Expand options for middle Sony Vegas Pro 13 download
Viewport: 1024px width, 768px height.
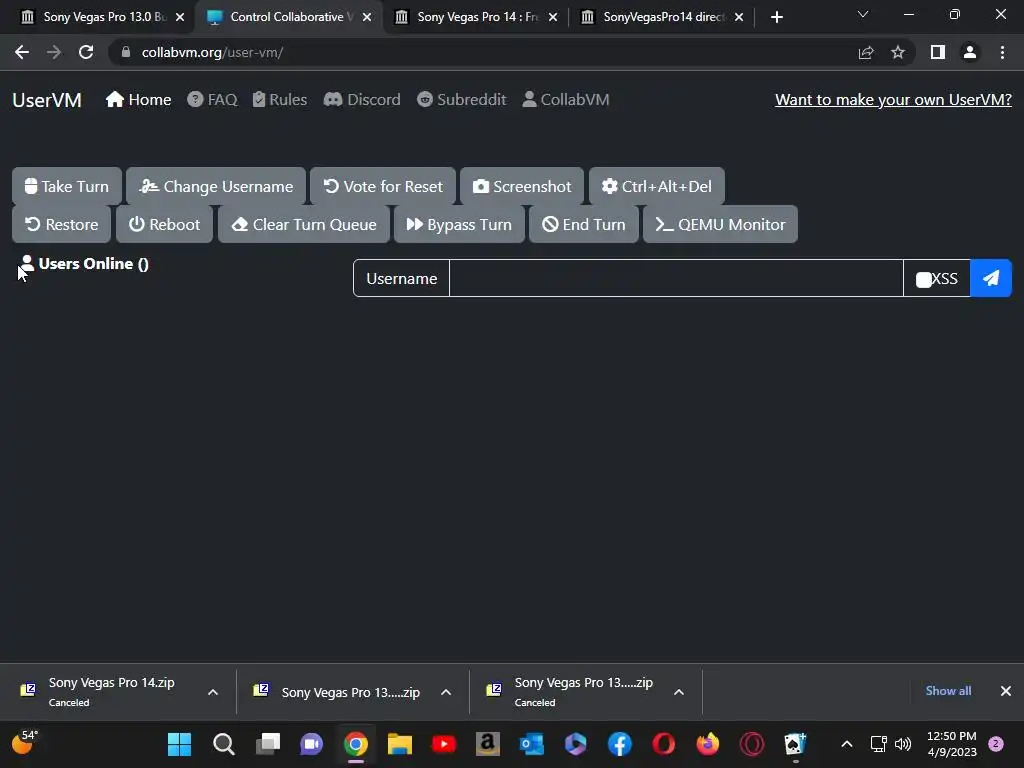click(446, 692)
